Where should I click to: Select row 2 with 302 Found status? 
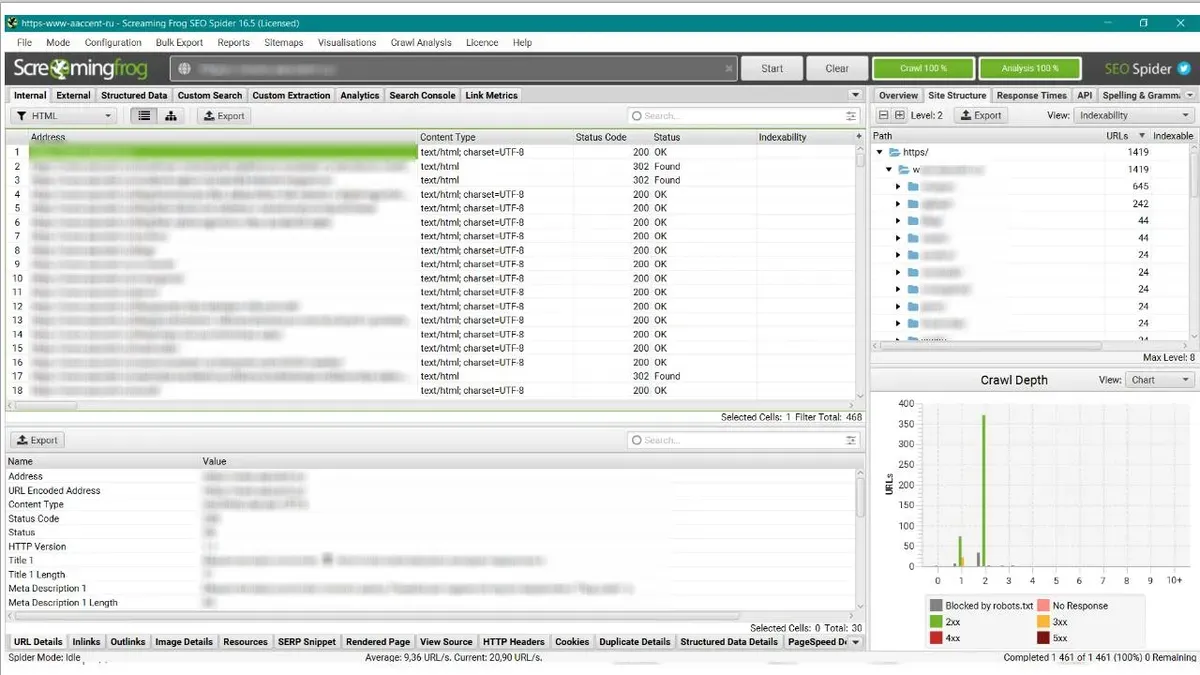[x=433, y=166]
